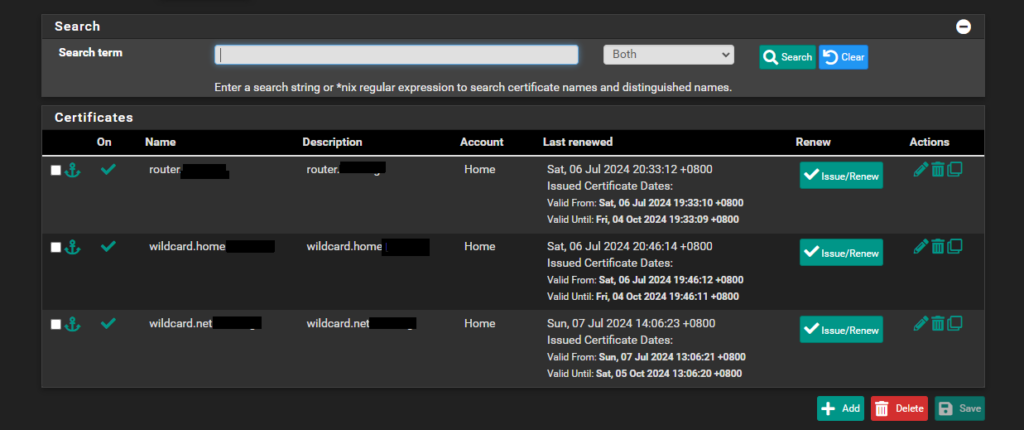Image resolution: width=1024 pixels, height=430 pixels.
Task: Toggle the enabled checkmark for wildcard.home
Action: (108, 246)
